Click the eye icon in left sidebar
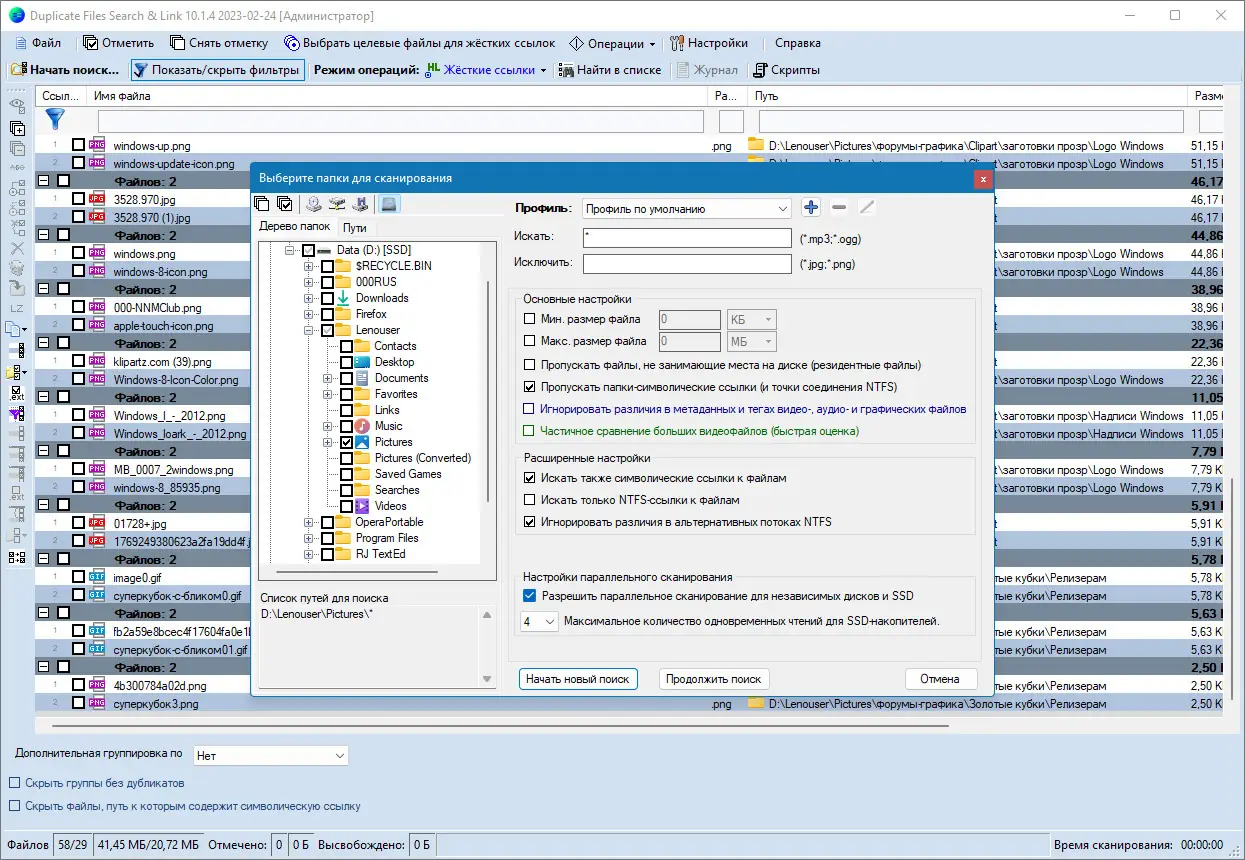This screenshot has width=1245, height=860. (17, 105)
